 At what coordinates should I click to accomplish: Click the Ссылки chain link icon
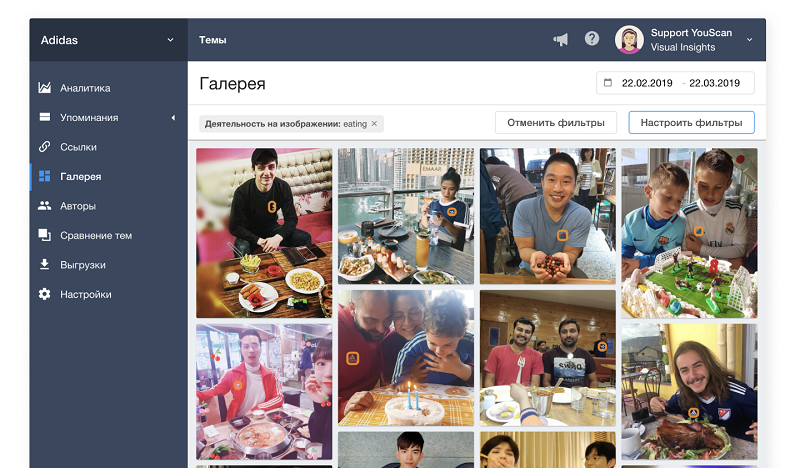tap(44, 147)
